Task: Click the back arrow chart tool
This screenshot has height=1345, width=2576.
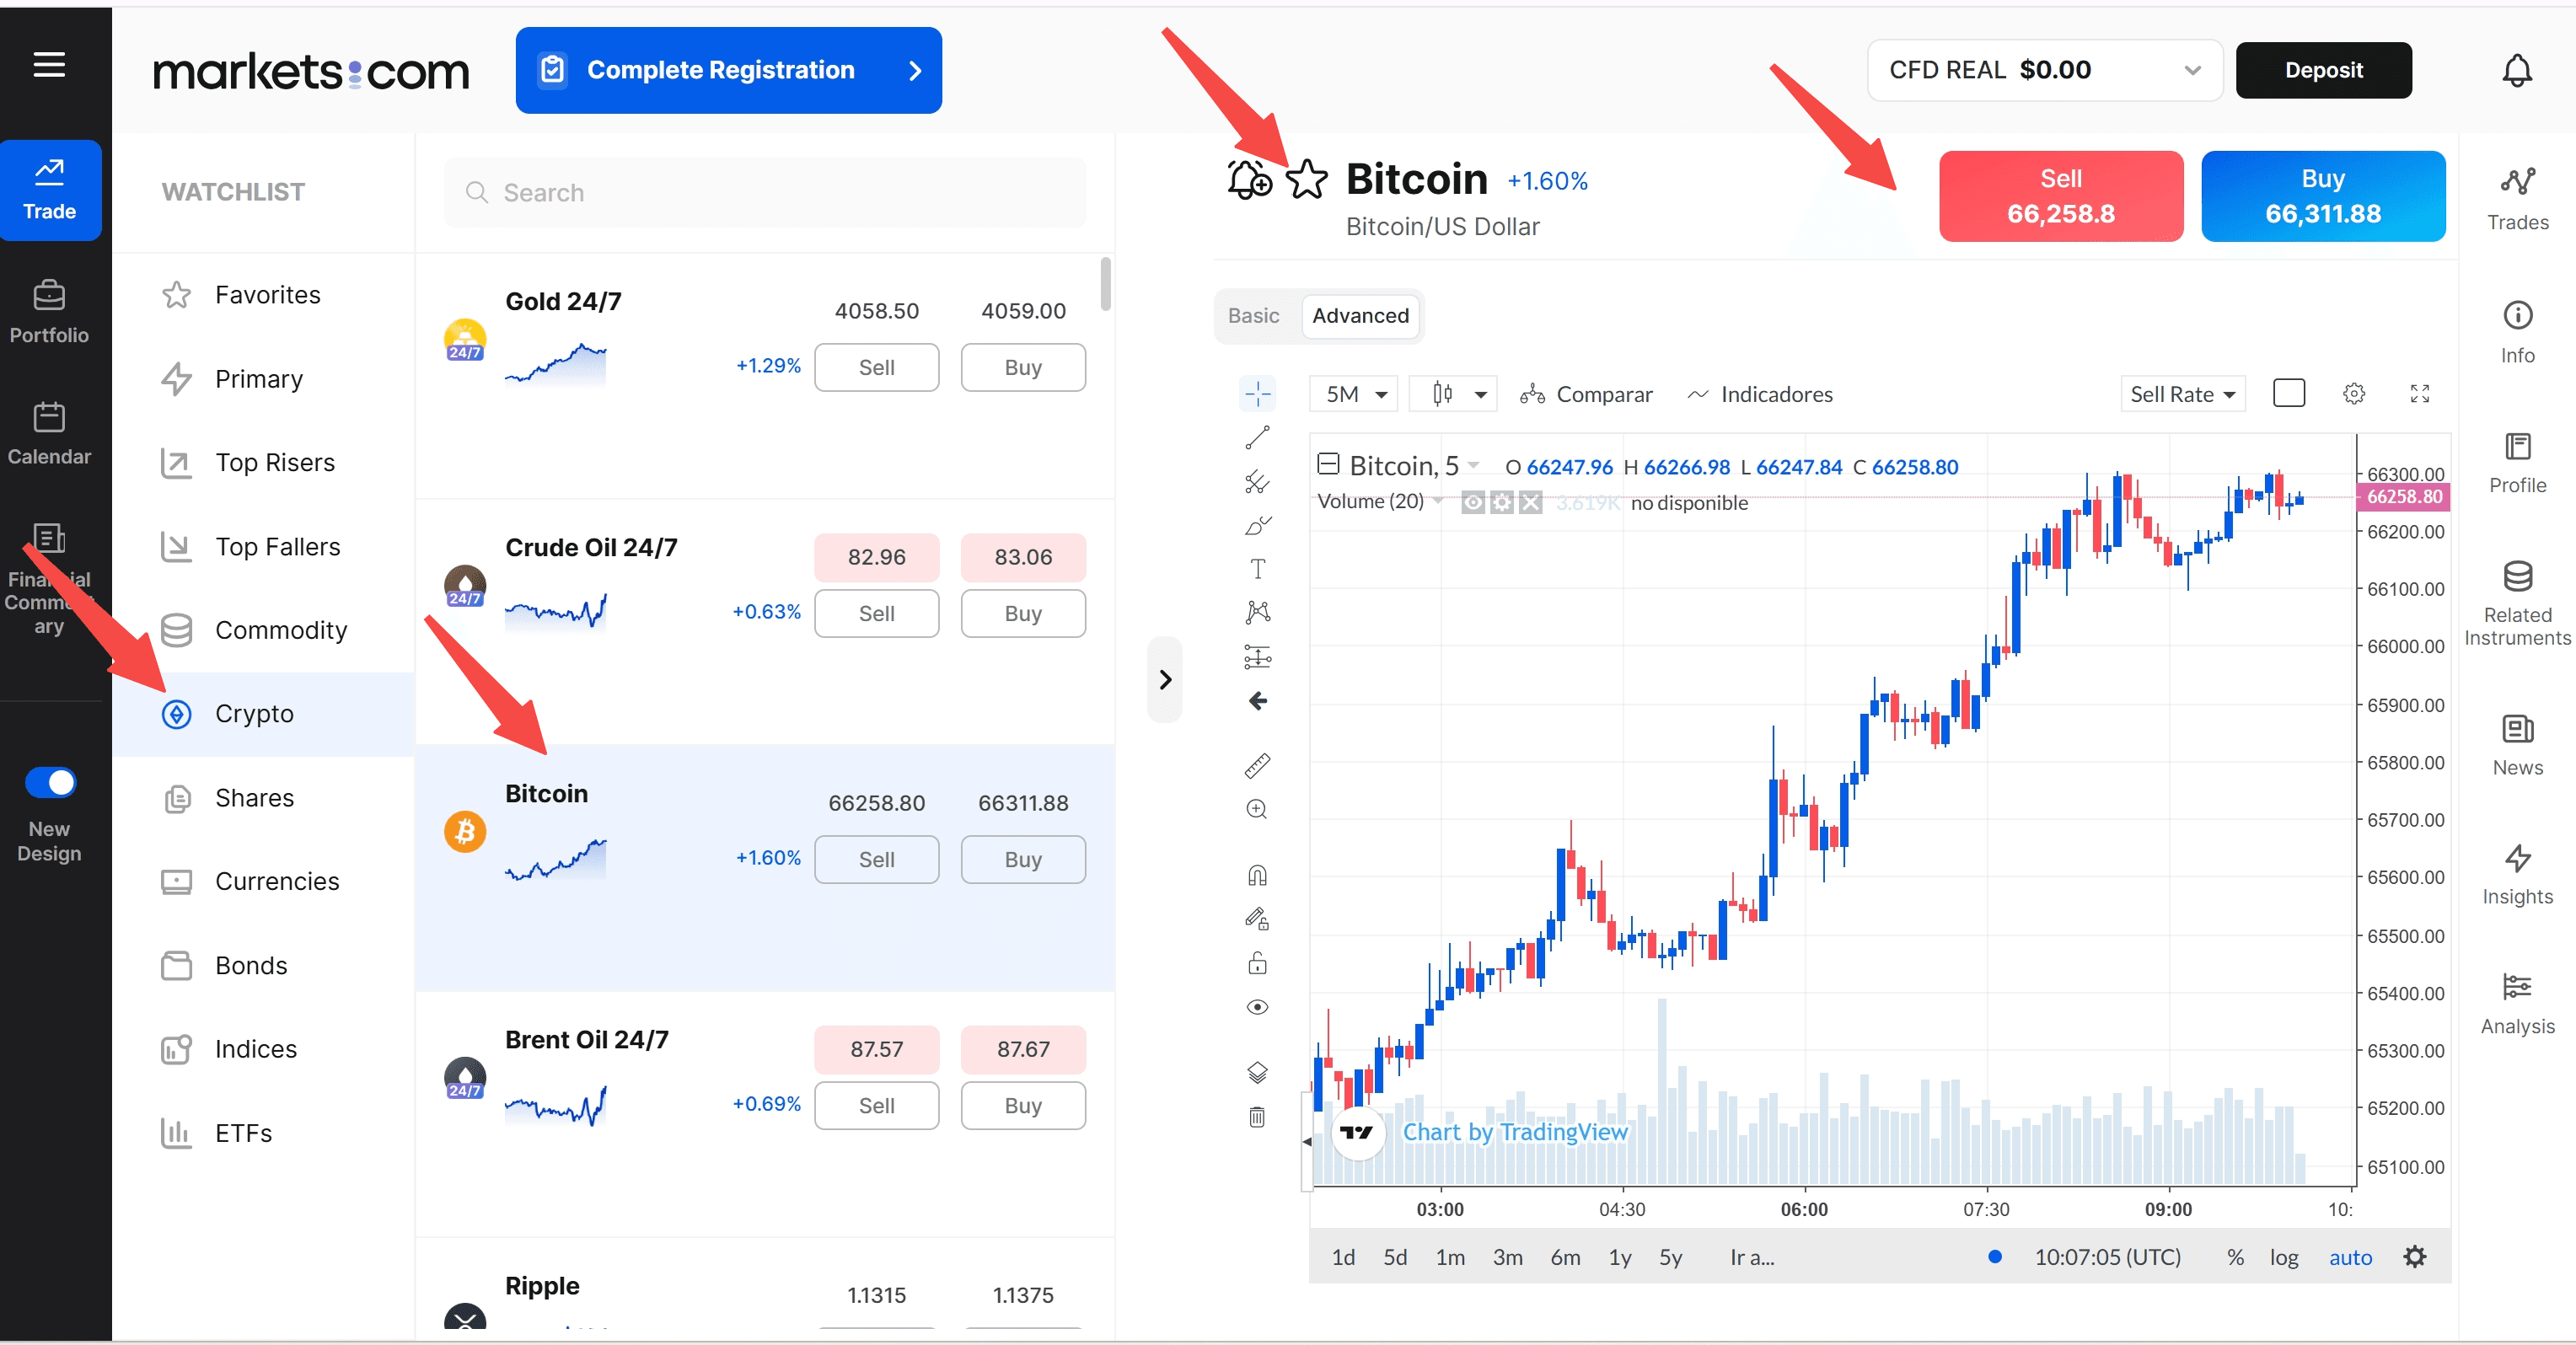Action: pyautogui.click(x=1257, y=701)
